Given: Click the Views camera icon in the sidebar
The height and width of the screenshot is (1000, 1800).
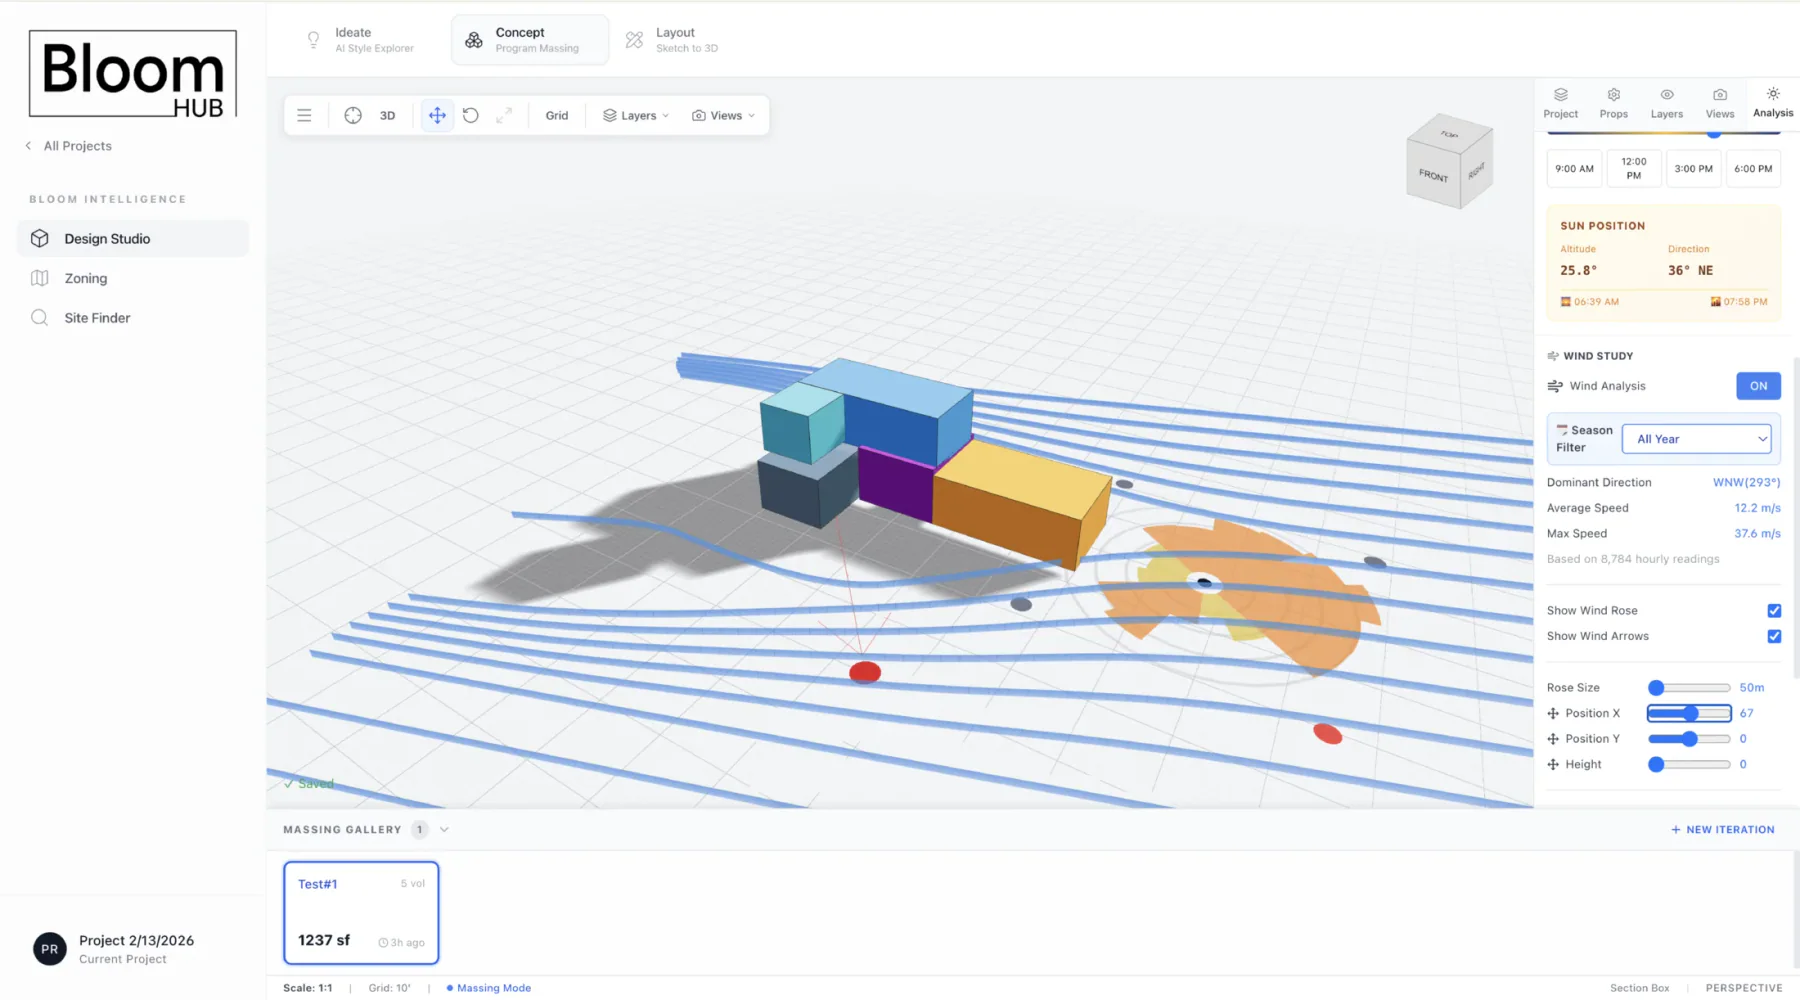Looking at the screenshot, I should click(x=1719, y=103).
